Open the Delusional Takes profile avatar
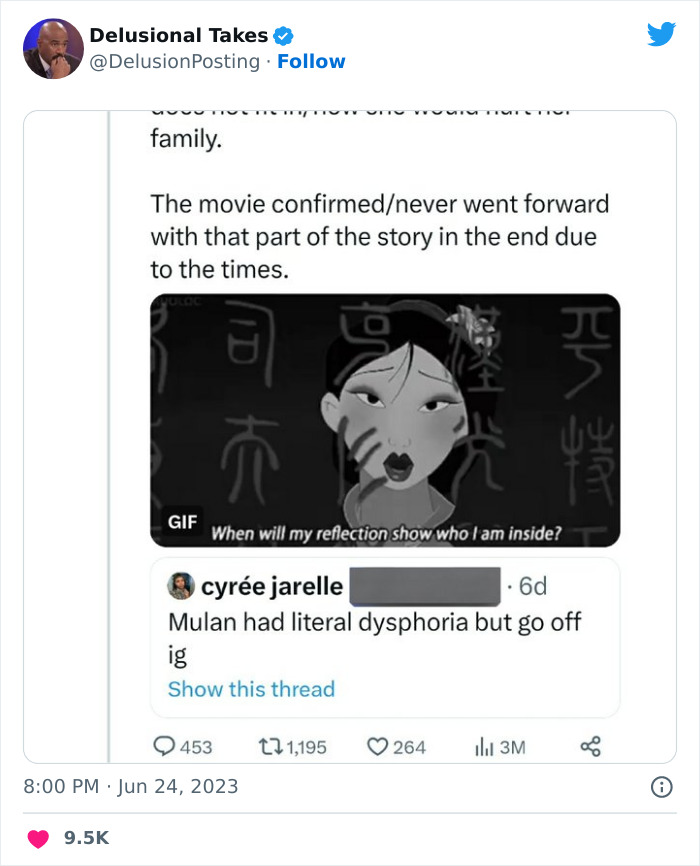 (x=52, y=48)
